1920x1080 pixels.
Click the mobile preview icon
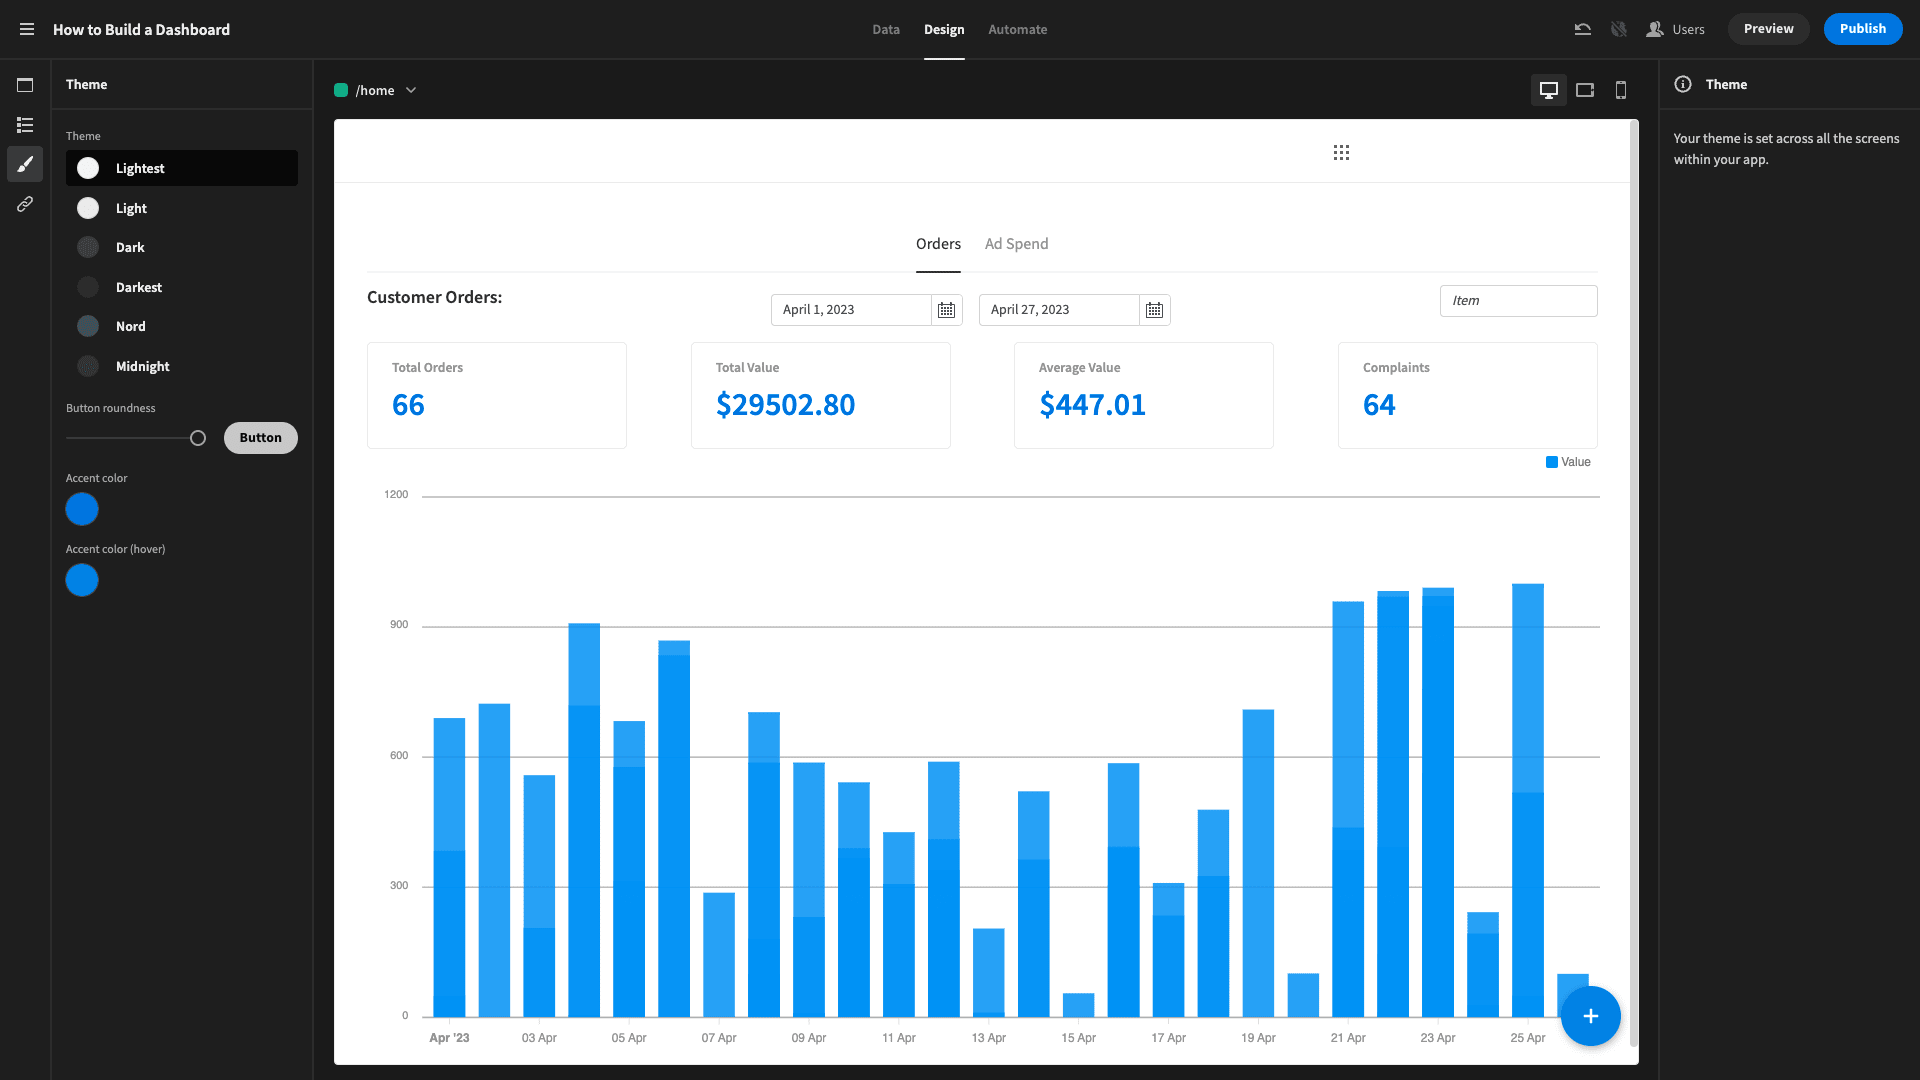click(x=1621, y=90)
